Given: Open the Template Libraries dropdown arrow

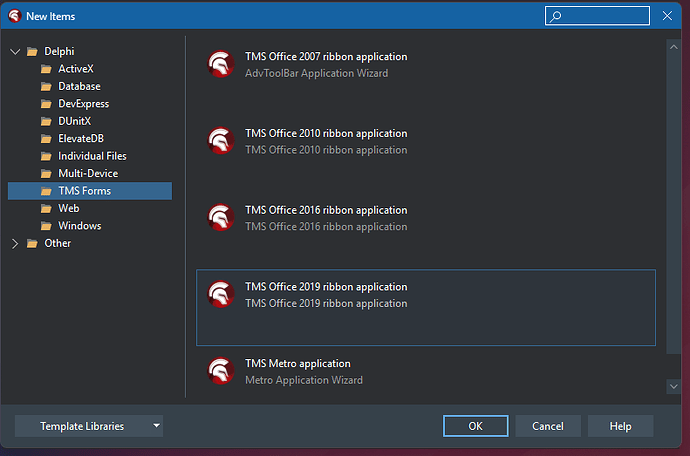Looking at the screenshot, I should tap(156, 426).
